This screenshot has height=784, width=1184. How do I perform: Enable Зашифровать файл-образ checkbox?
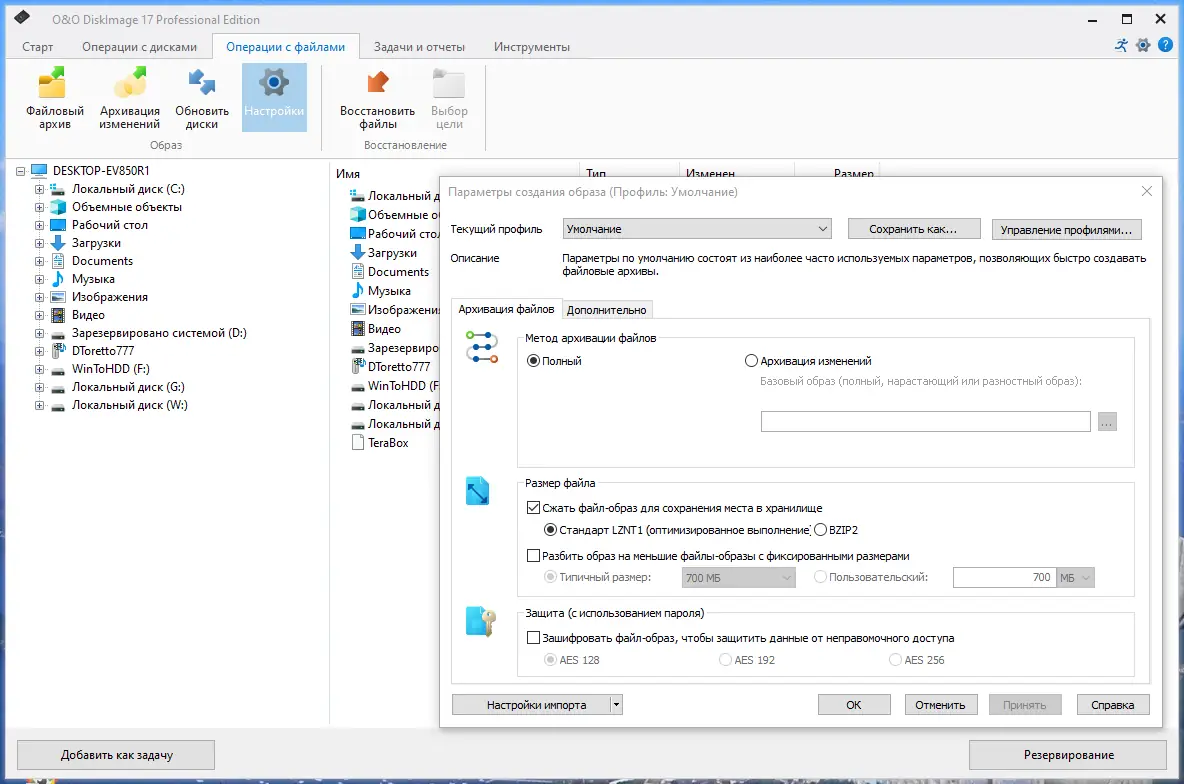pyautogui.click(x=533, y=638)
